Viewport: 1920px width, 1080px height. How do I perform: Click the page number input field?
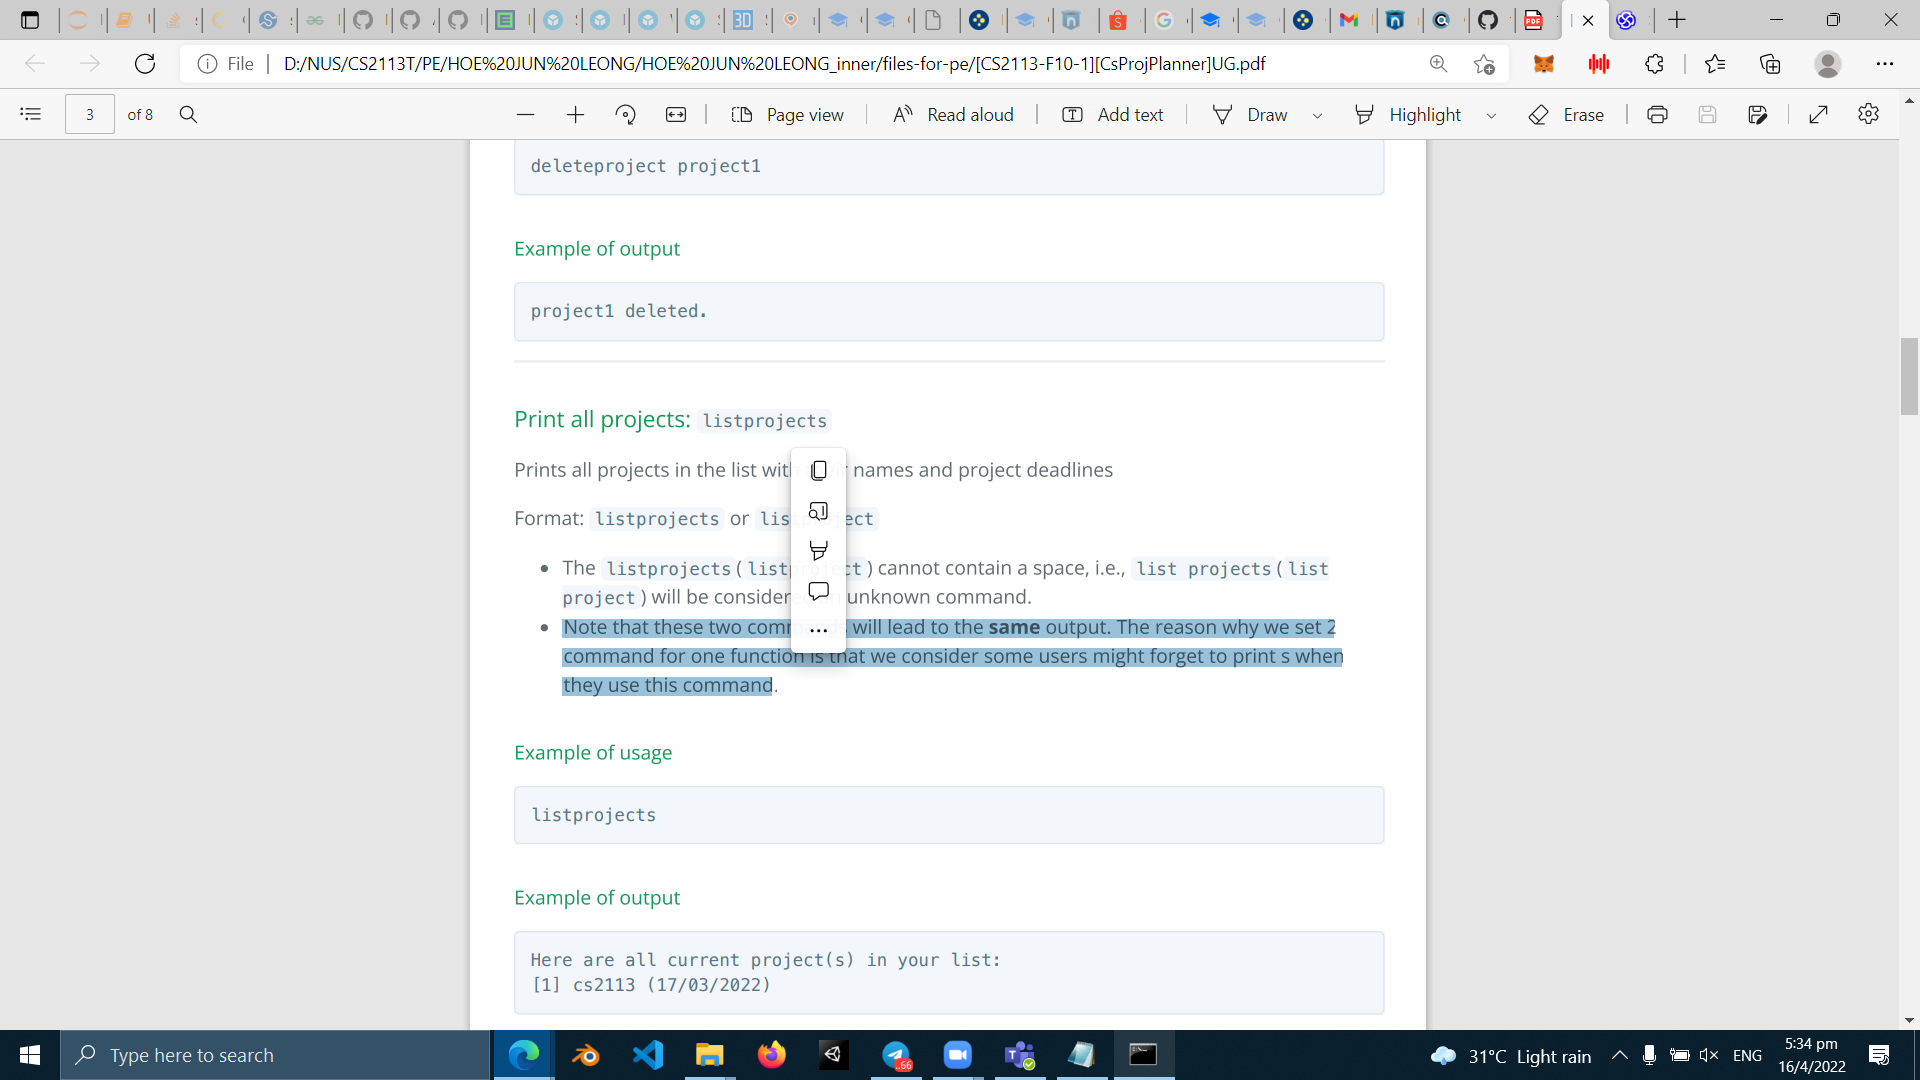(x=90, y=115)
